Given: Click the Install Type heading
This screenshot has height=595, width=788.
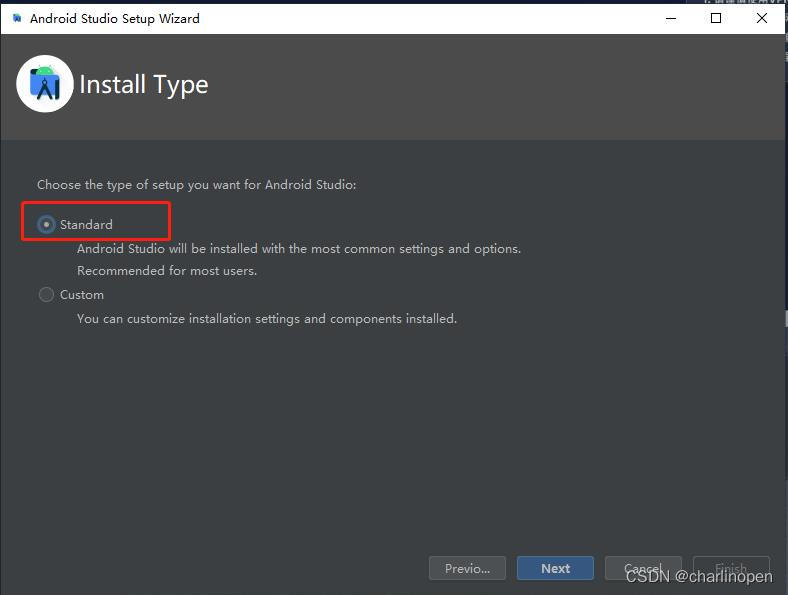Looking at the screenshot, I should (x=144, y=85).
